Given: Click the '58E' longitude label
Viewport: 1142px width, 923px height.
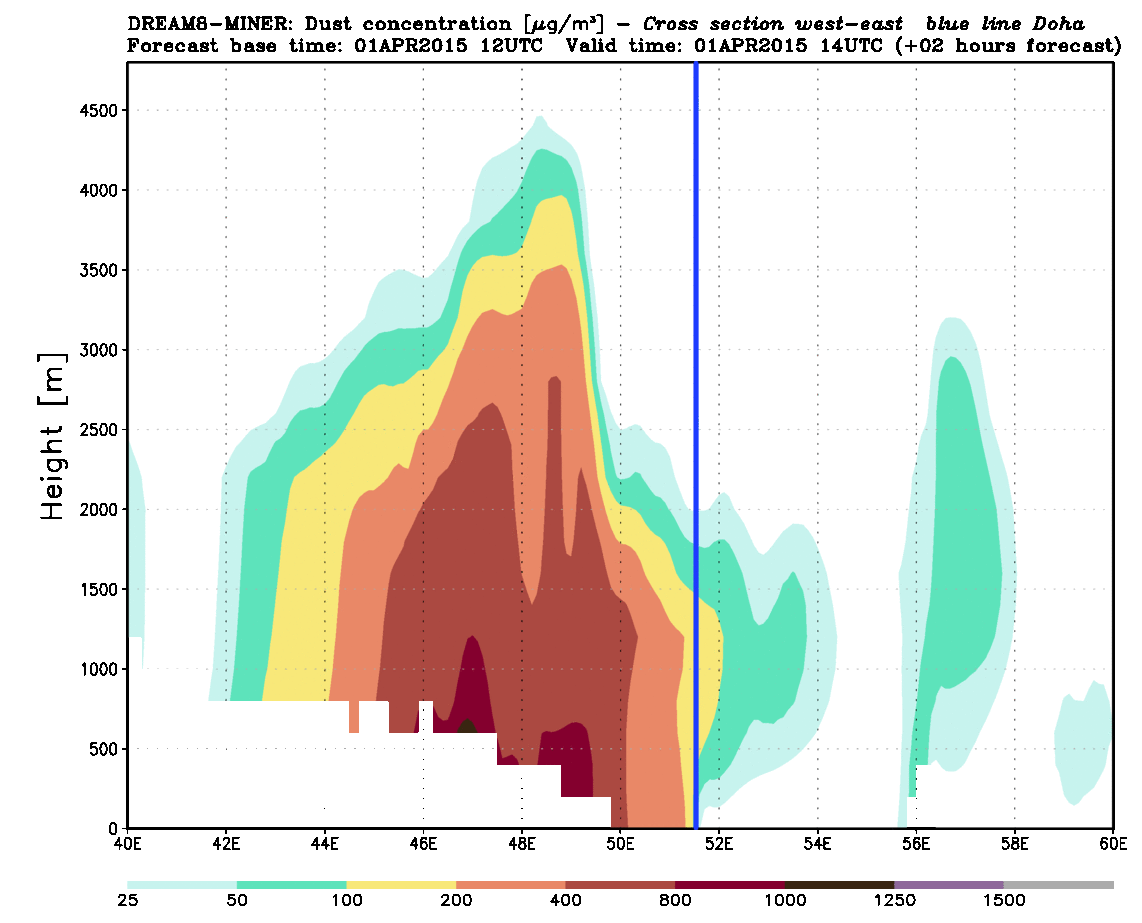Looking at the screenshot, I should (1015, 844).
